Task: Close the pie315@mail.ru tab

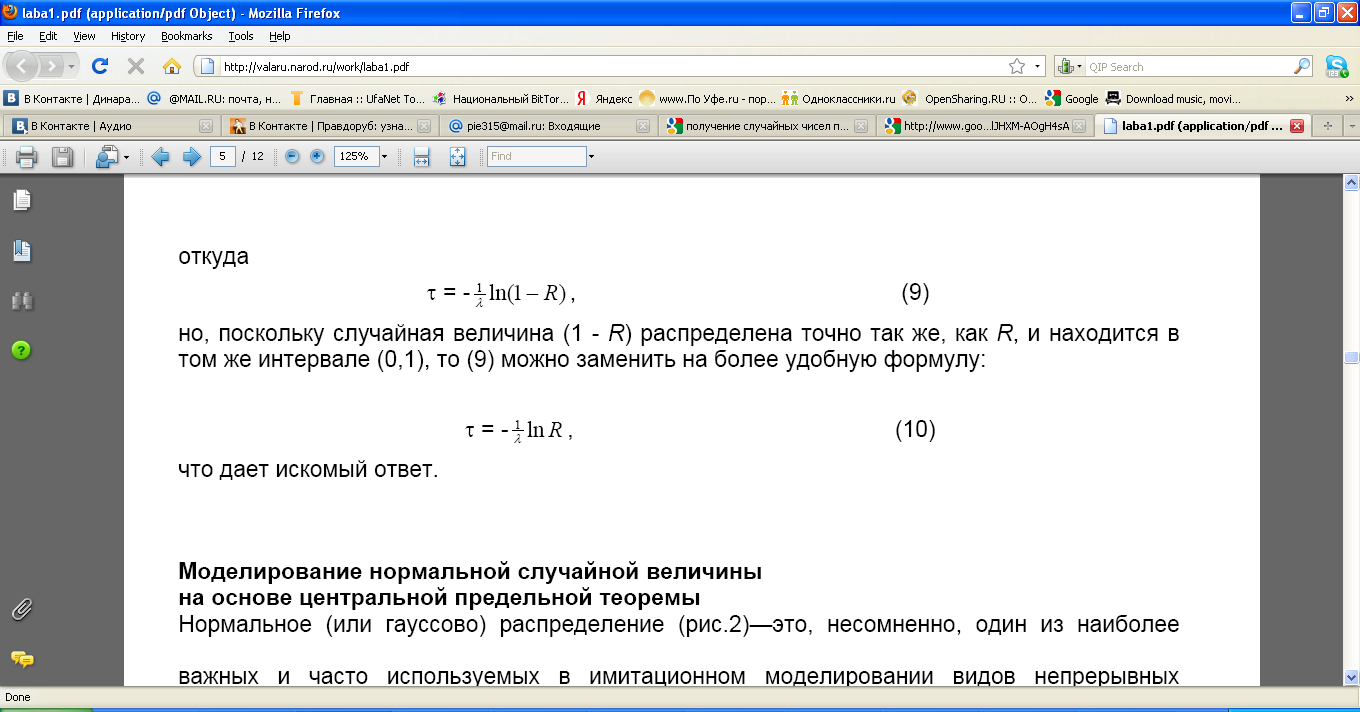Action: (x=643, y=127)
